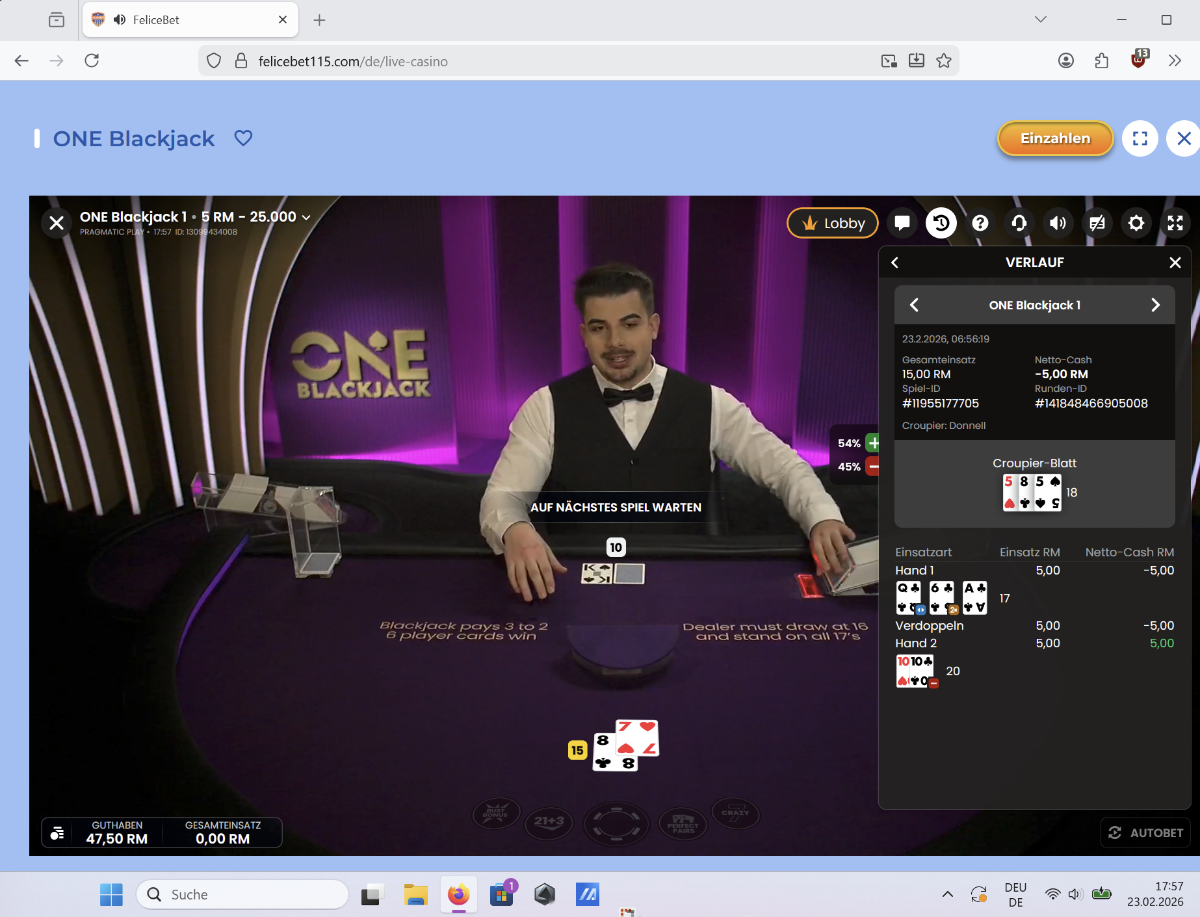This screenshot has height=917, width=1200.
Task: Return to the Lobby
Action: (833, 223)
